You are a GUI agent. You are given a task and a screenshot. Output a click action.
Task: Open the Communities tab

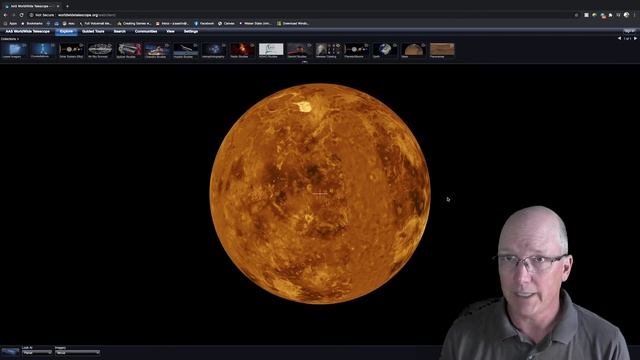(x=146, y=31)
